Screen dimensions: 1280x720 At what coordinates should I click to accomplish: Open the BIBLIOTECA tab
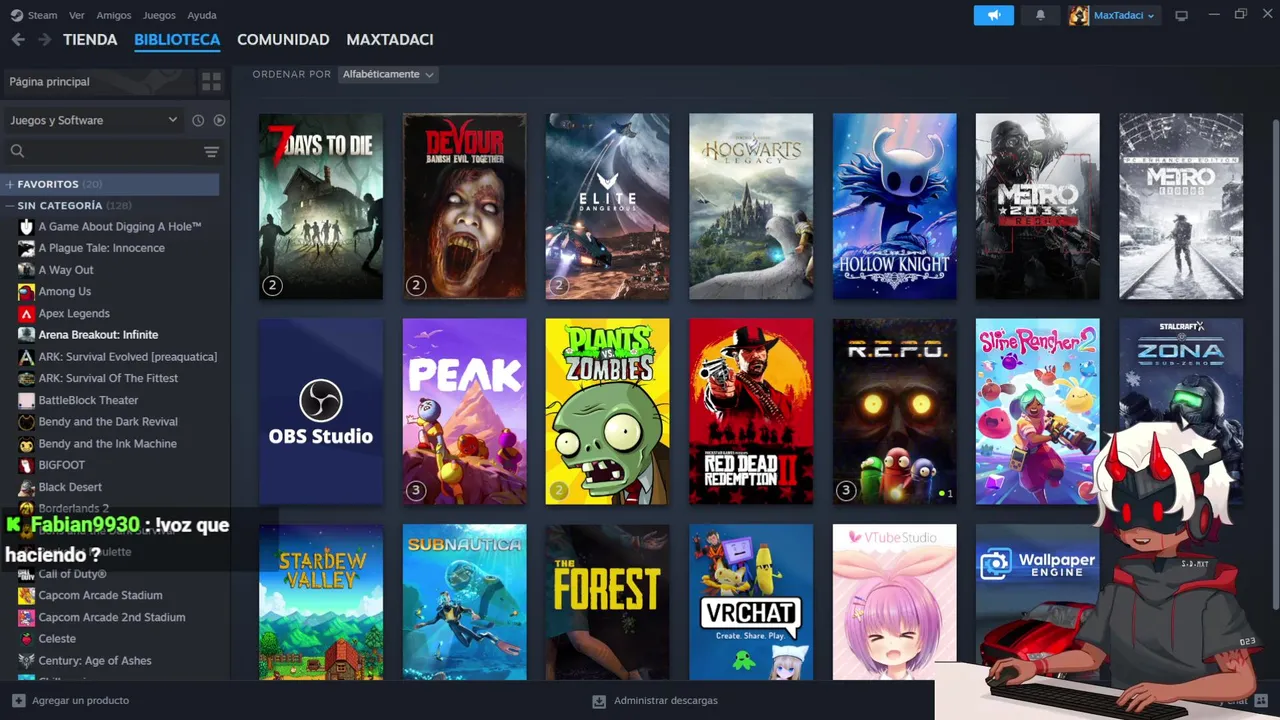tap(177, 40)
